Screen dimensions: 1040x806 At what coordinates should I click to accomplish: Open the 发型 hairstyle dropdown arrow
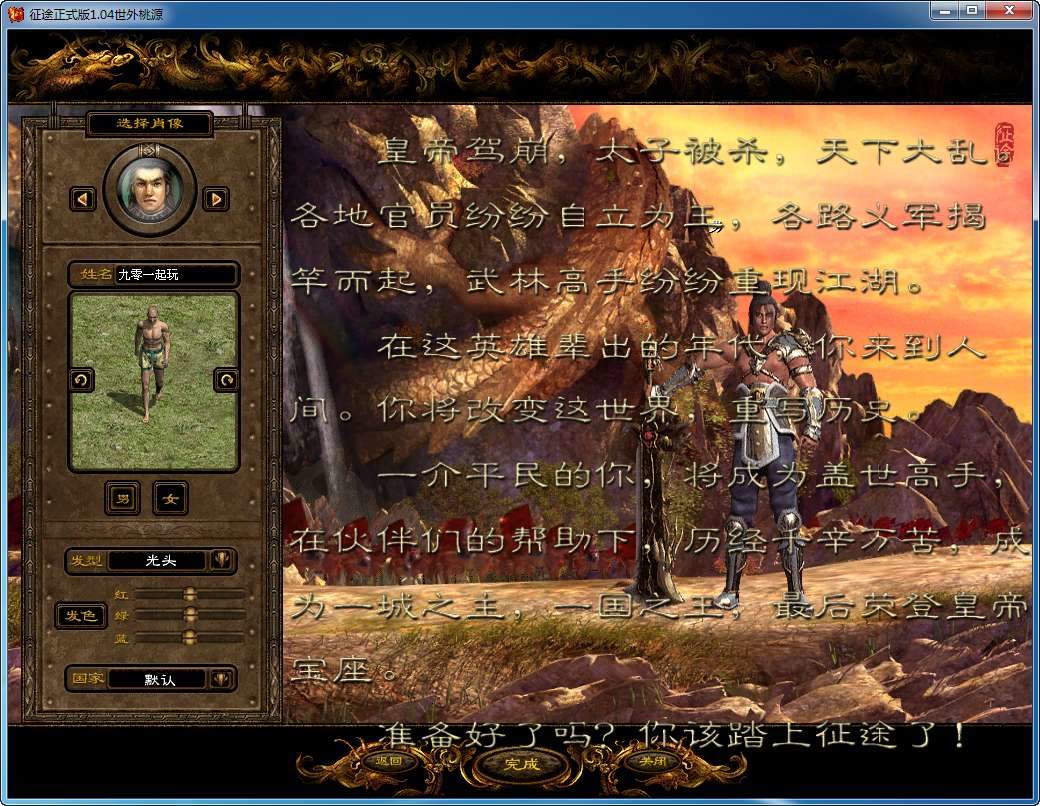click(x=222, y=561)
